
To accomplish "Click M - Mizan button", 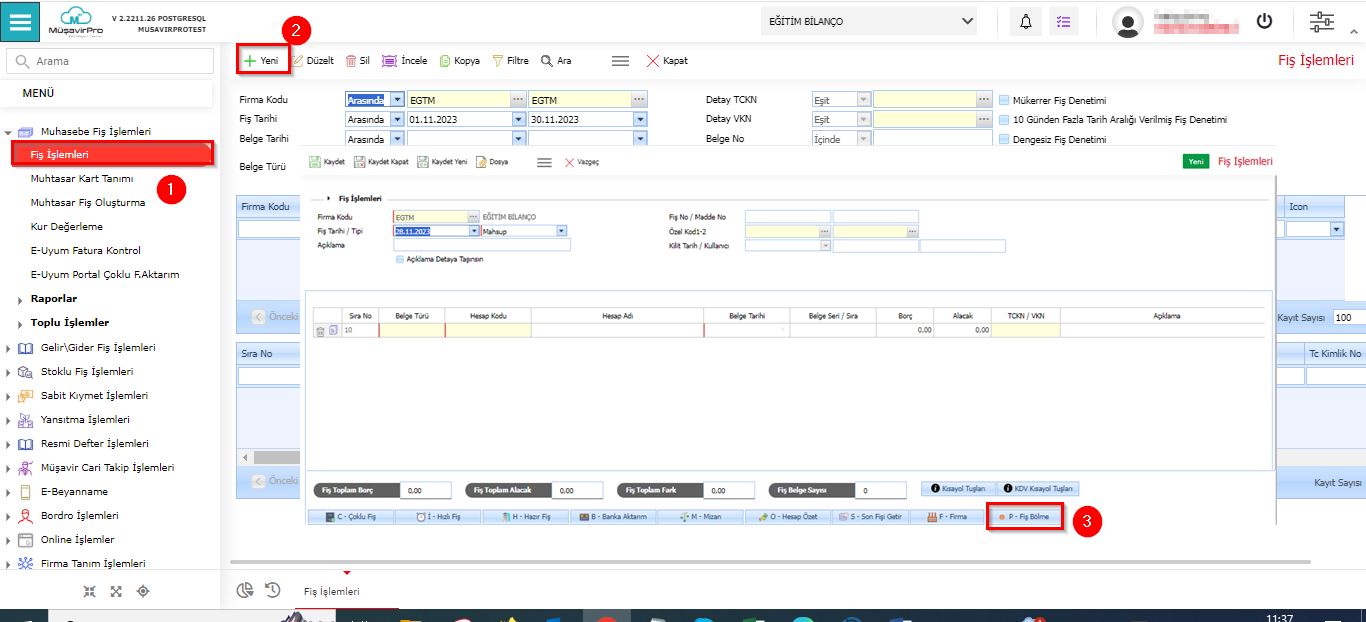I will [x=700, y=517].
